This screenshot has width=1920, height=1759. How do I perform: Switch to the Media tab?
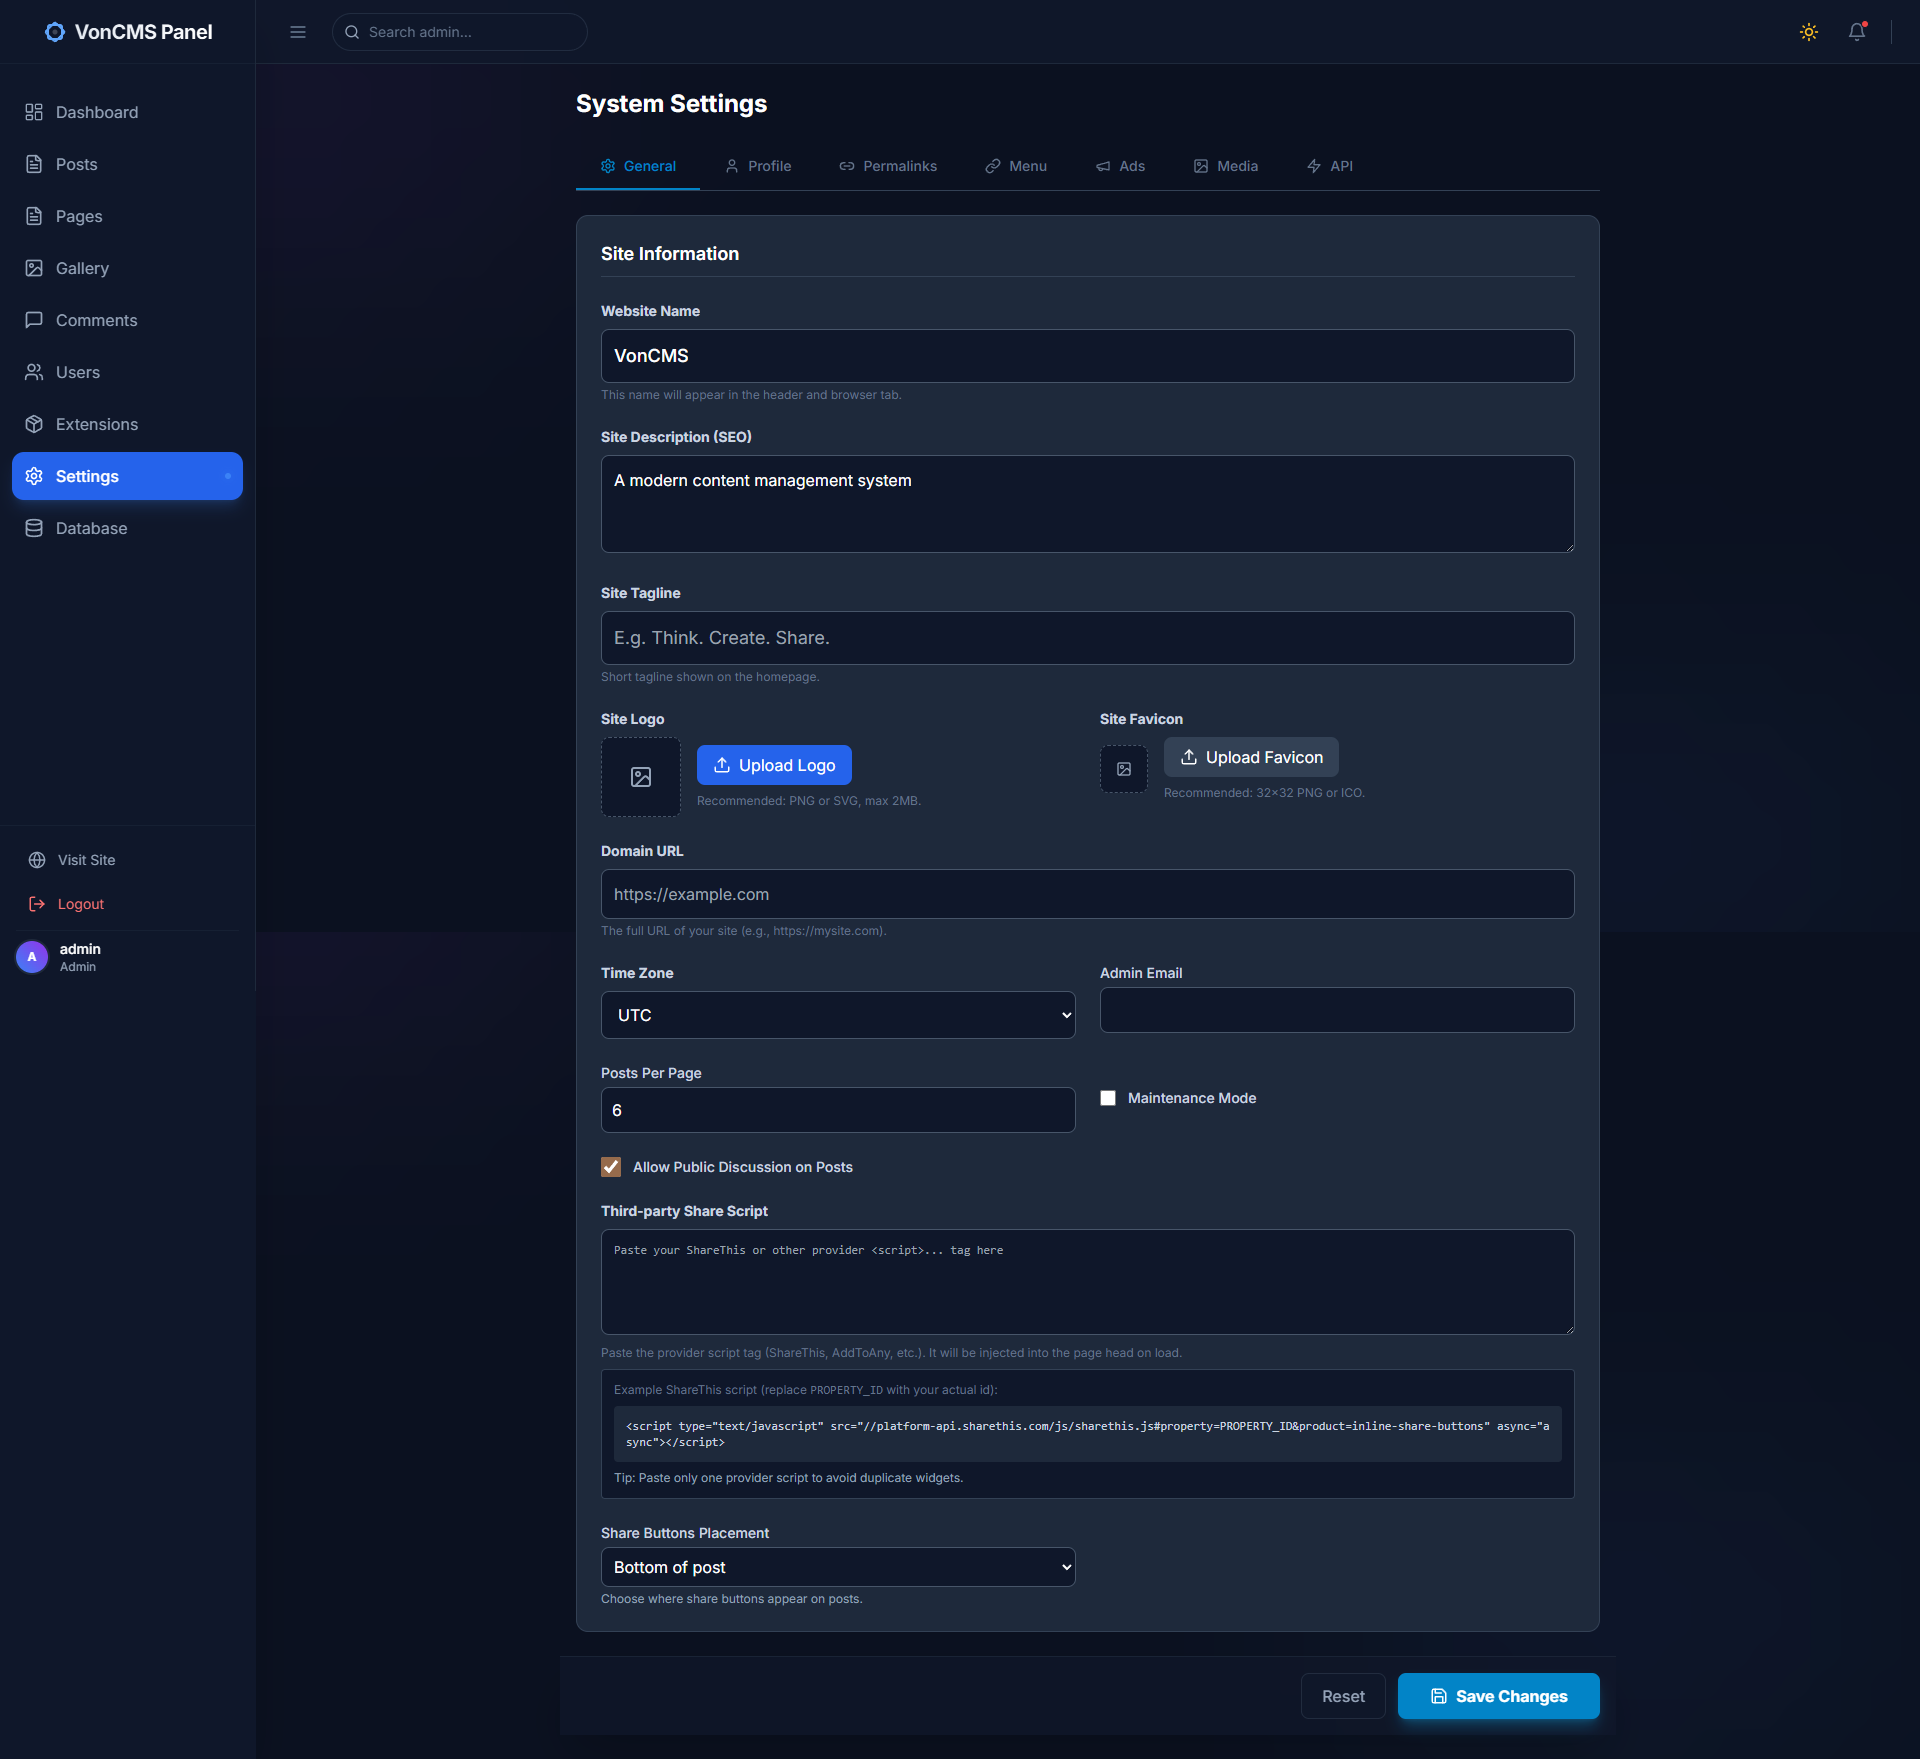tap(1226, 166)
